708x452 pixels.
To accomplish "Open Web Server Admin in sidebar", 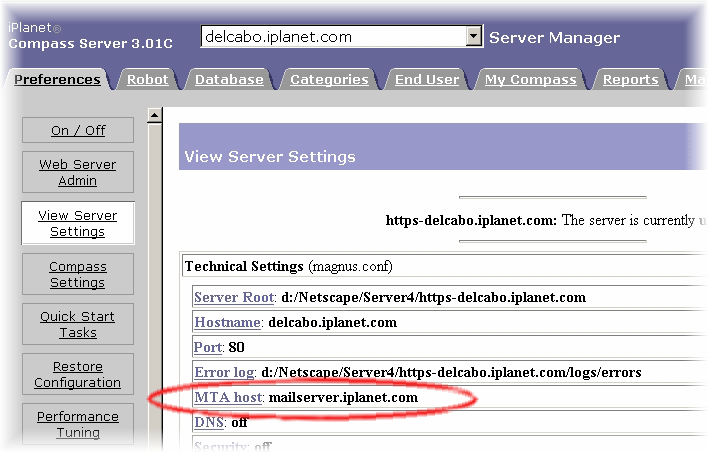I will (78, 172).
